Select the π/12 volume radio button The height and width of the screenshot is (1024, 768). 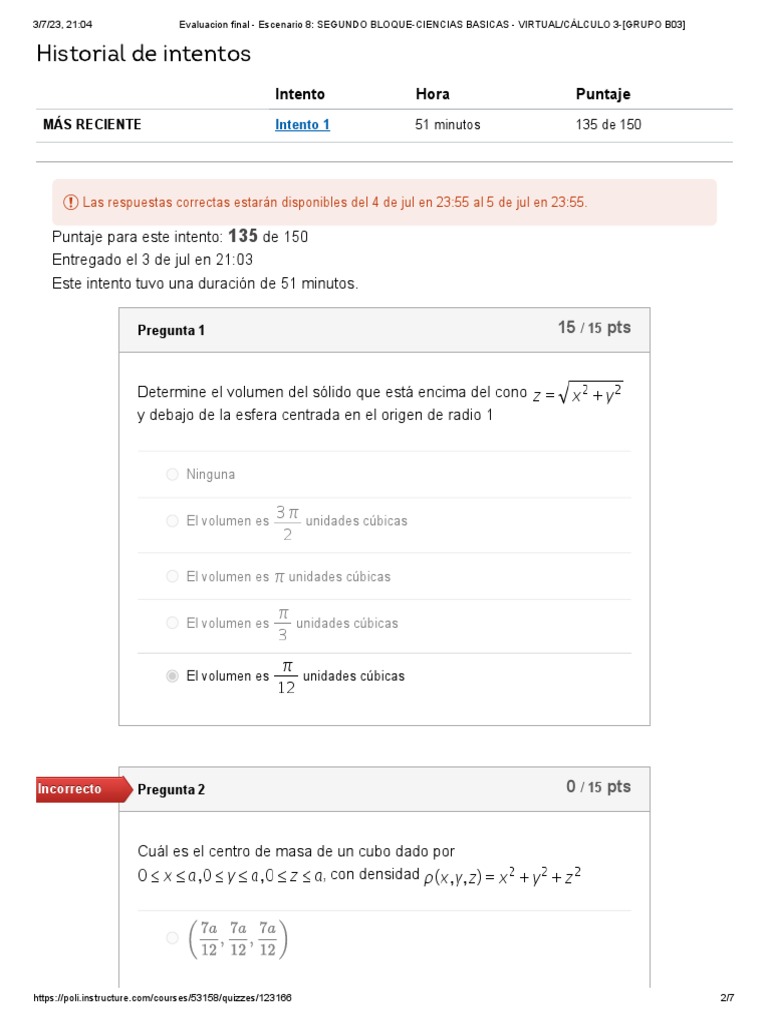(172, 676)
